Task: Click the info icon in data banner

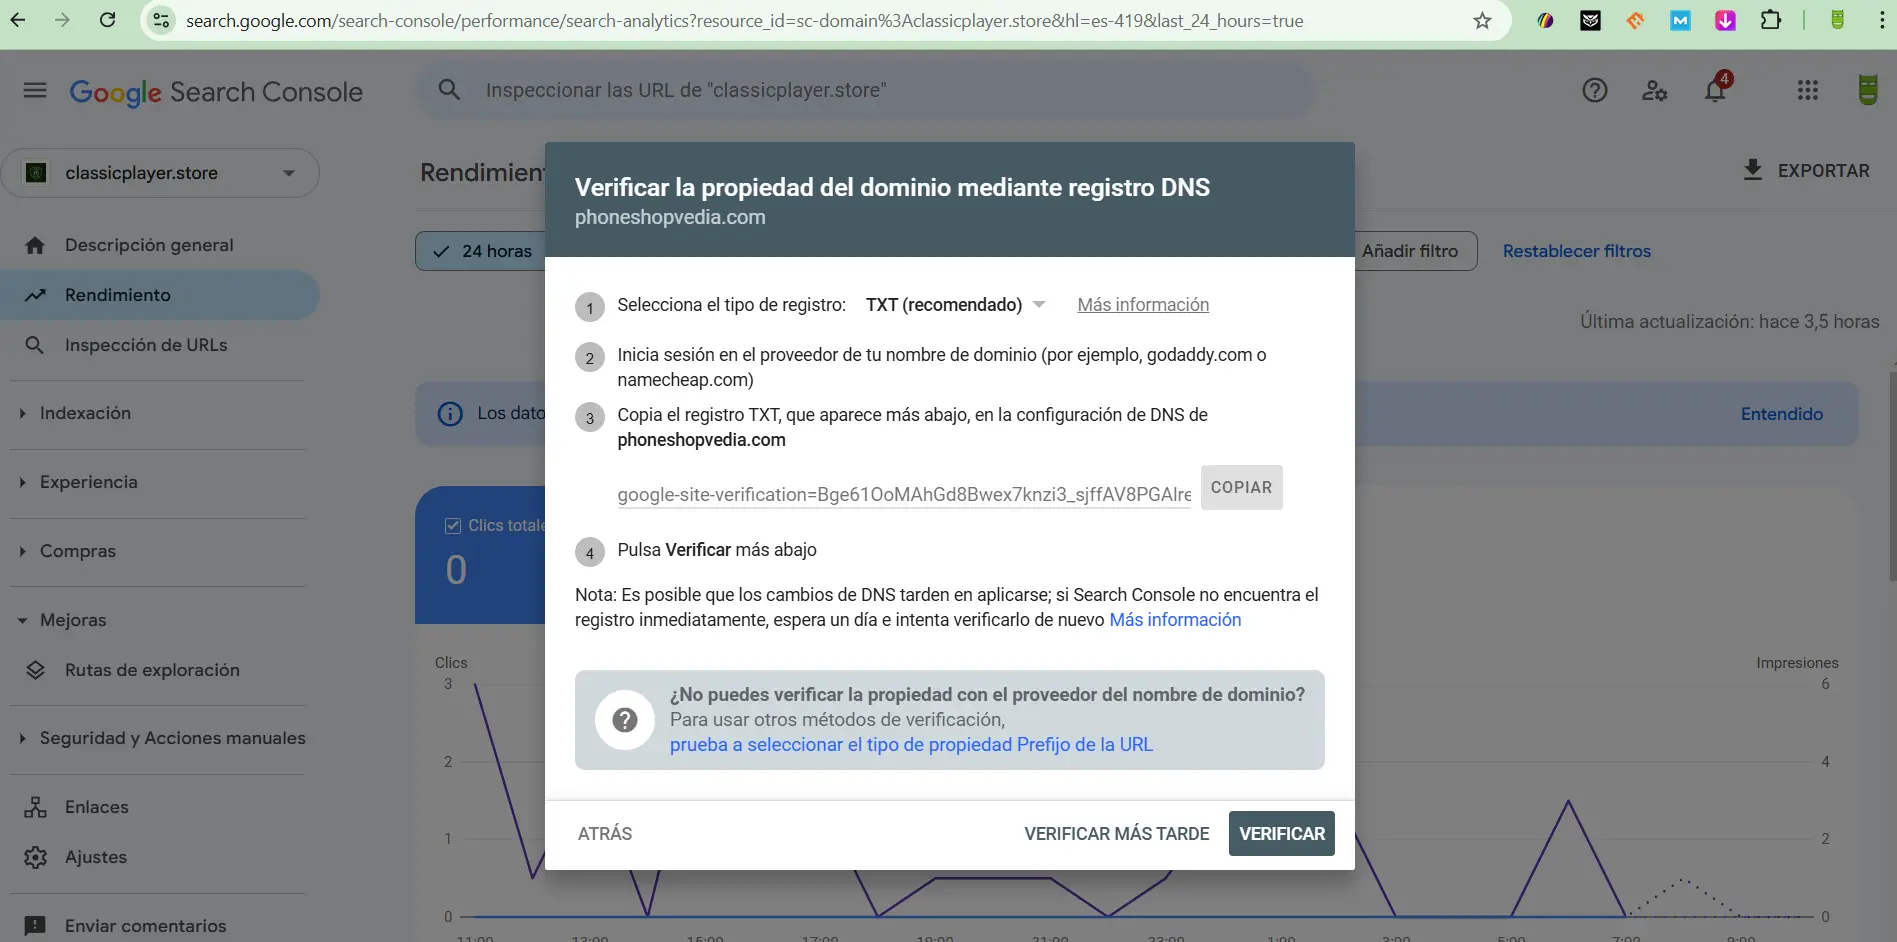Action: coord(450,414)
